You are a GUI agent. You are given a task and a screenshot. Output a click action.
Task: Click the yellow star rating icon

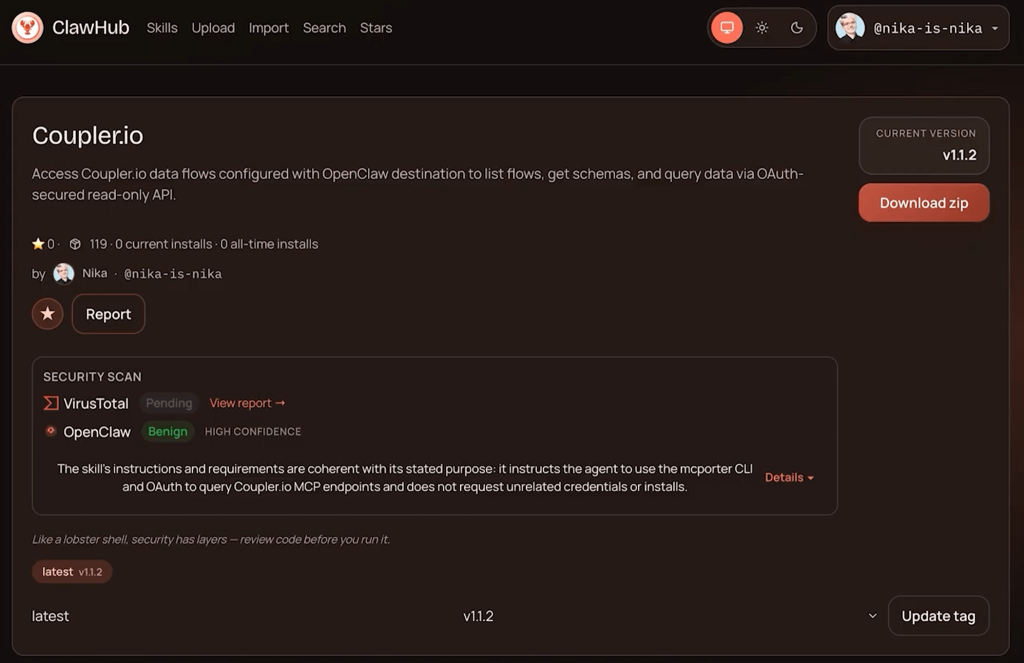click(38, 244)
